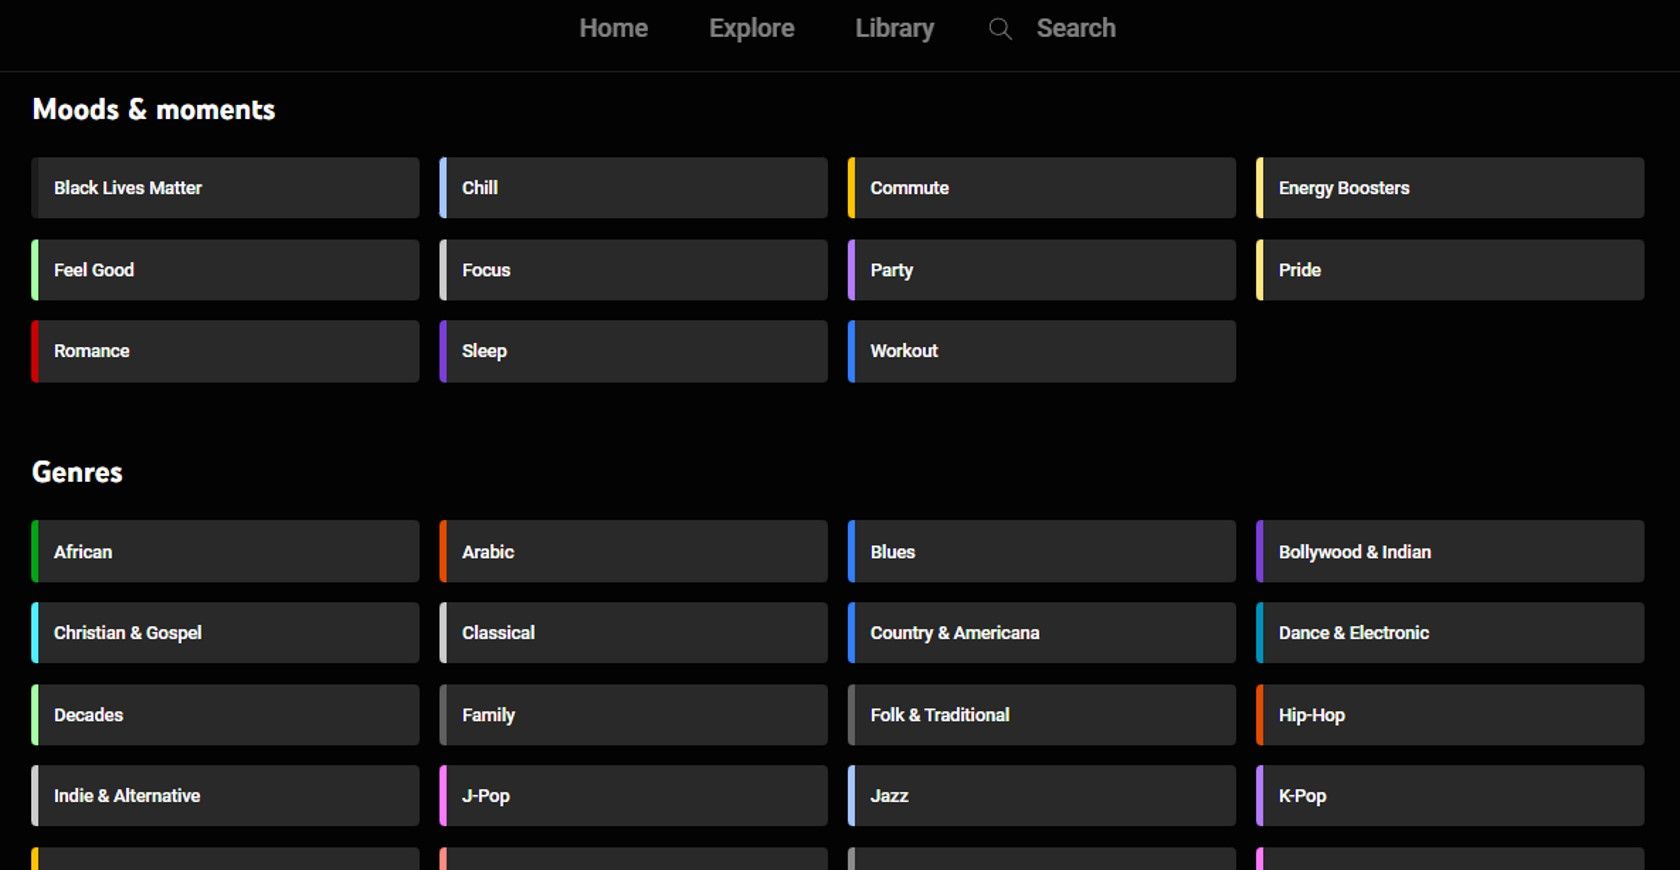Open the Country & Americana genre
Screen dimensions: 1680x870
[1041, 633]
